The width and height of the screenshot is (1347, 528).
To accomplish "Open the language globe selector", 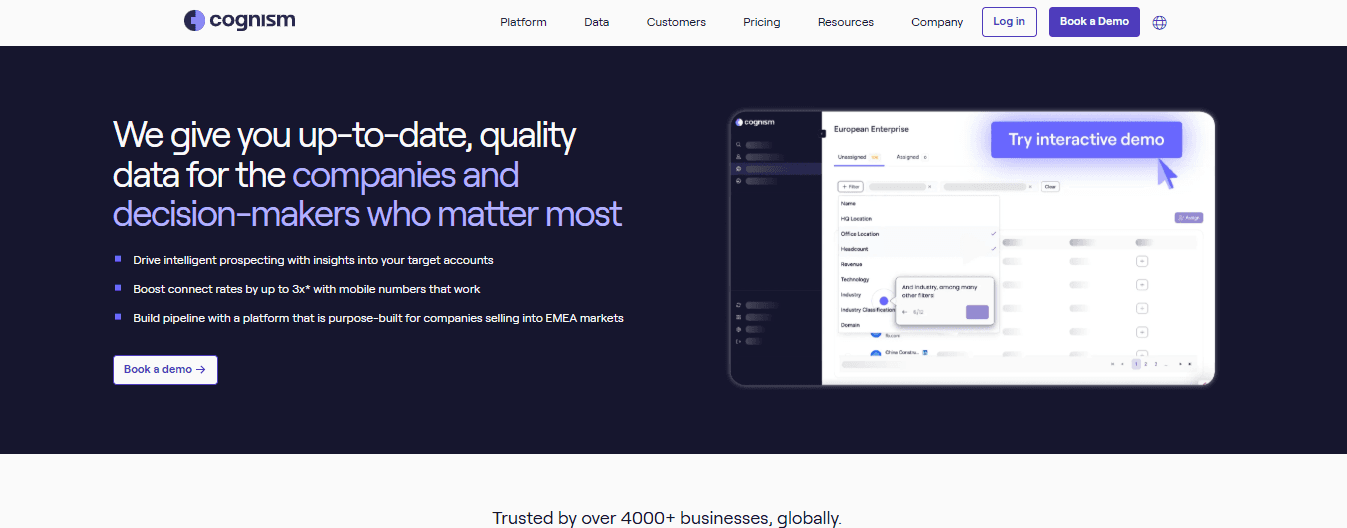I will [1160, 22].
